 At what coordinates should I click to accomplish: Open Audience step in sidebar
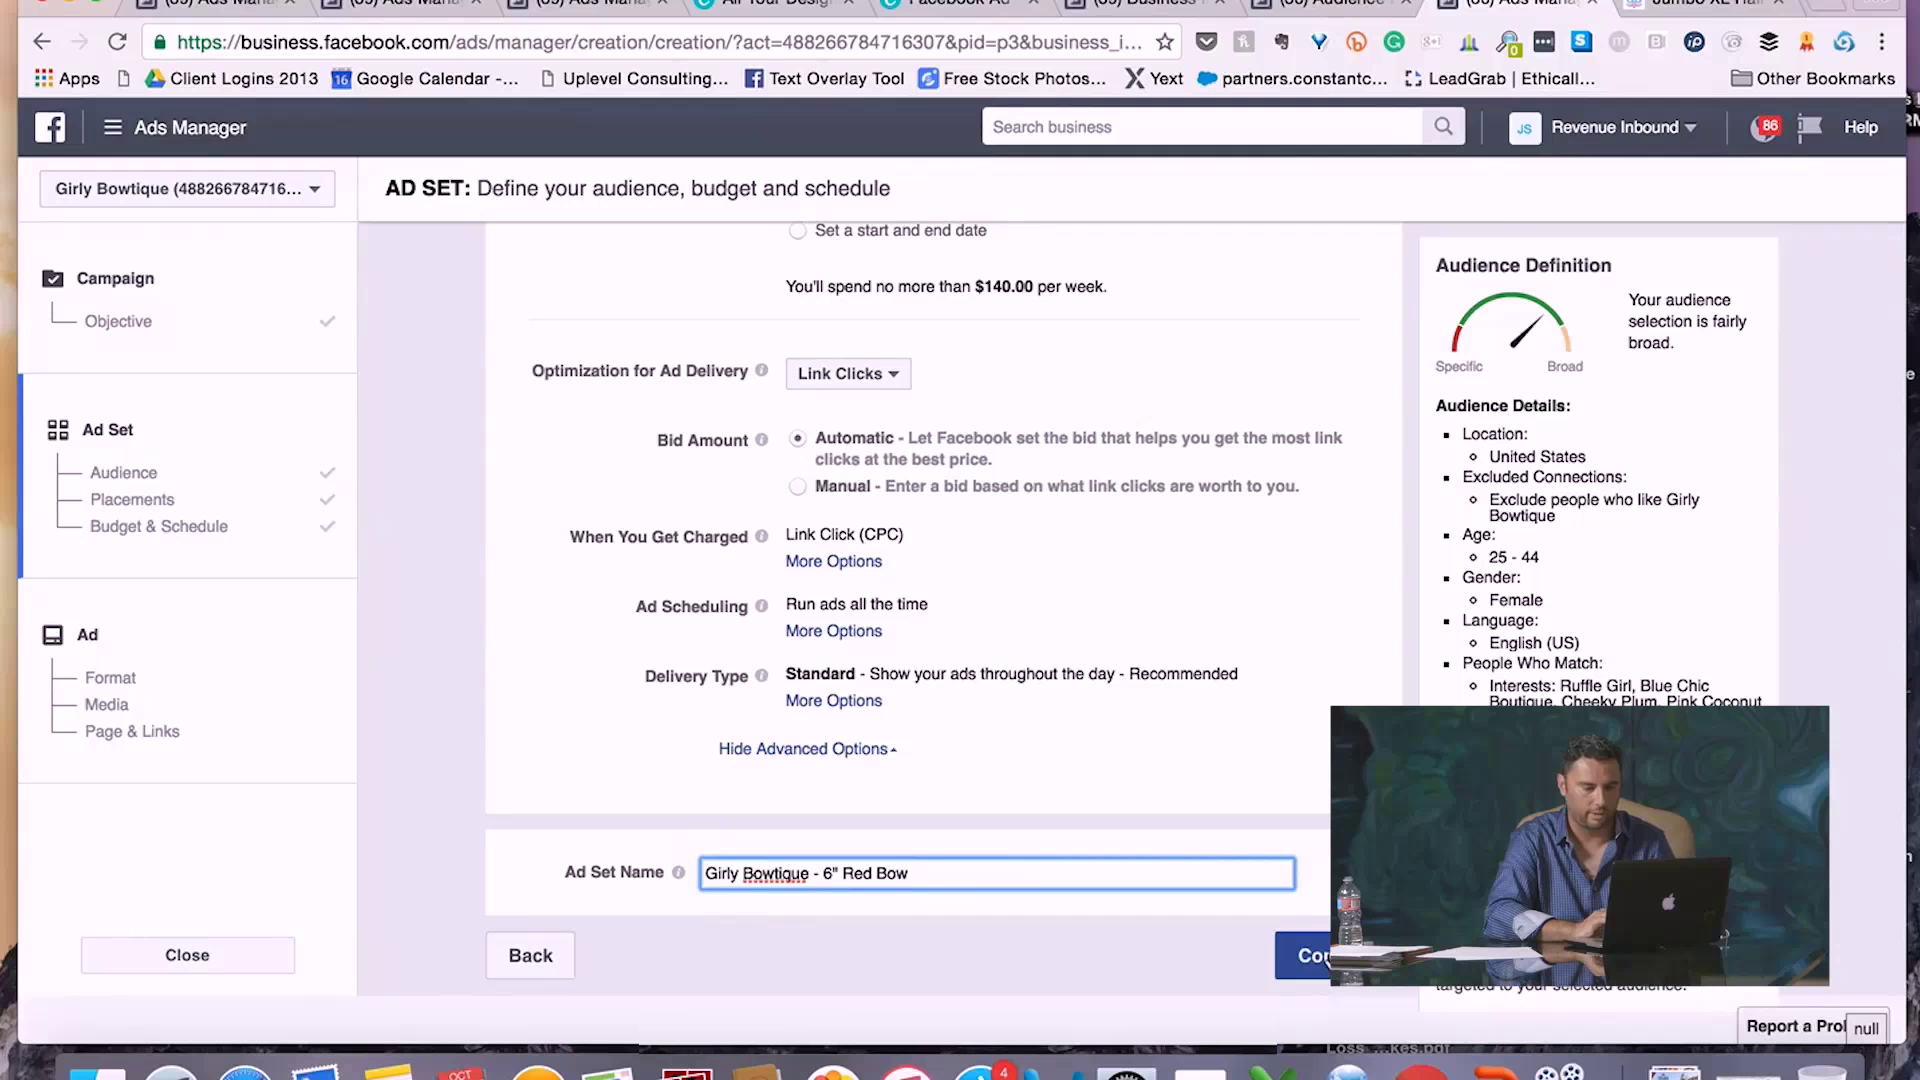click(x=123, y=472)
